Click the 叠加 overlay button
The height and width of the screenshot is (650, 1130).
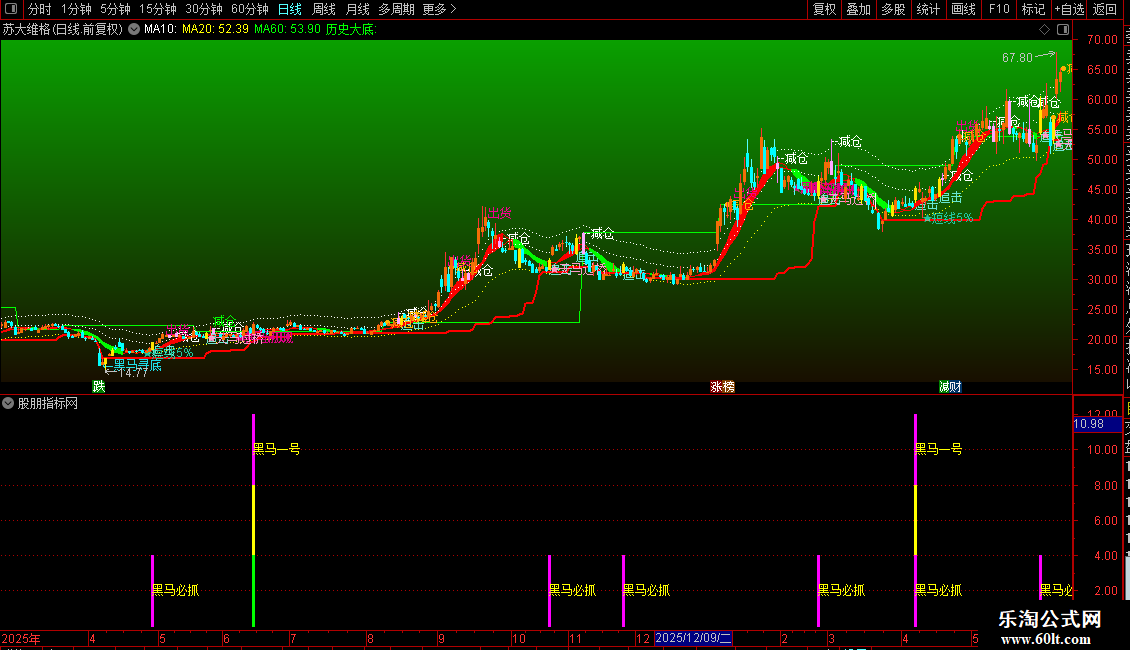click(x=858, y=9)
